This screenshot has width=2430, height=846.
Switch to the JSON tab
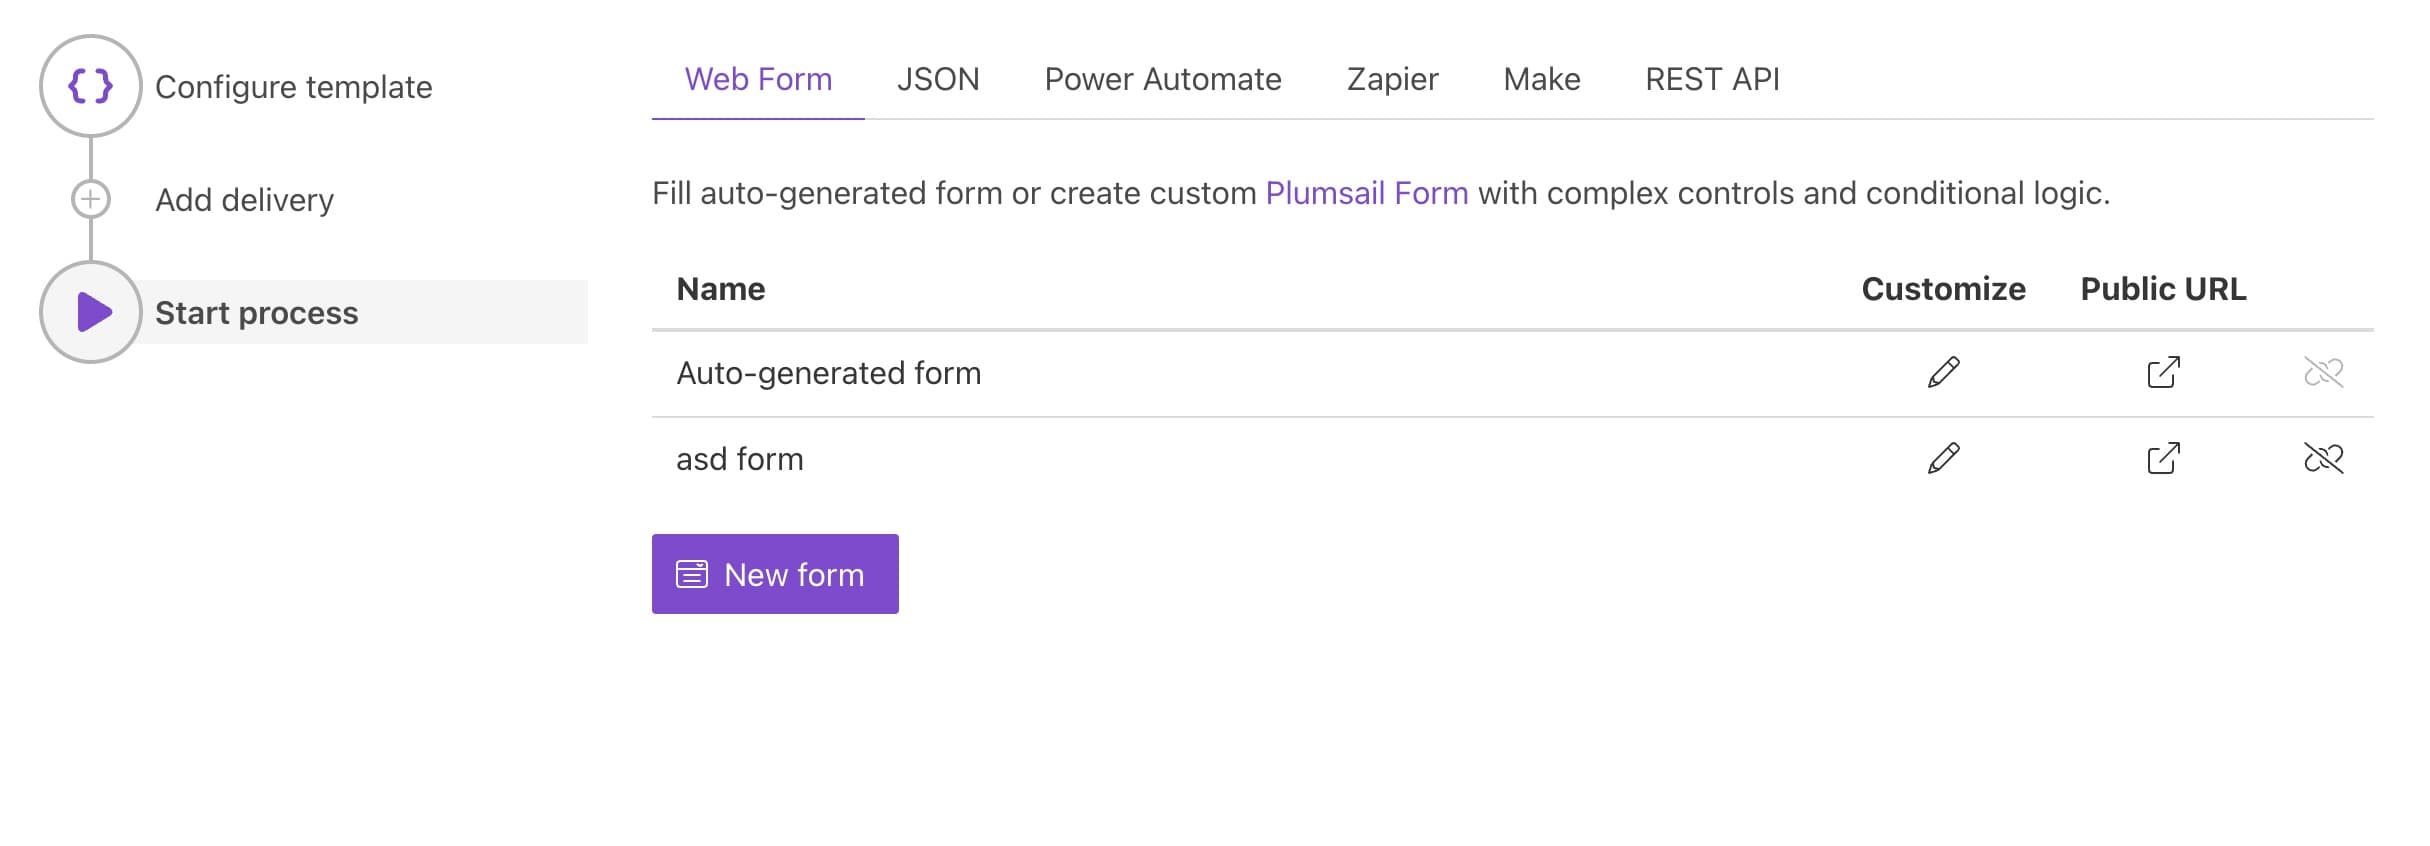pos(937,79)
